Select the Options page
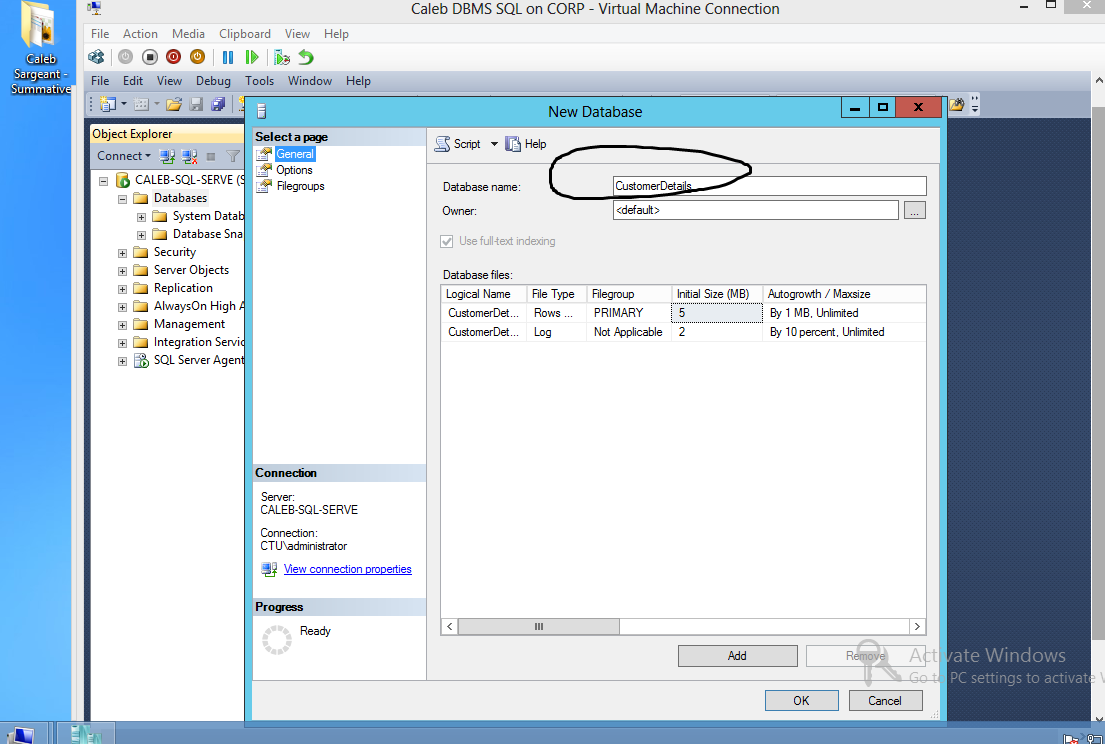This screenshot has width=1105, height=744. [x=294, y=170]
